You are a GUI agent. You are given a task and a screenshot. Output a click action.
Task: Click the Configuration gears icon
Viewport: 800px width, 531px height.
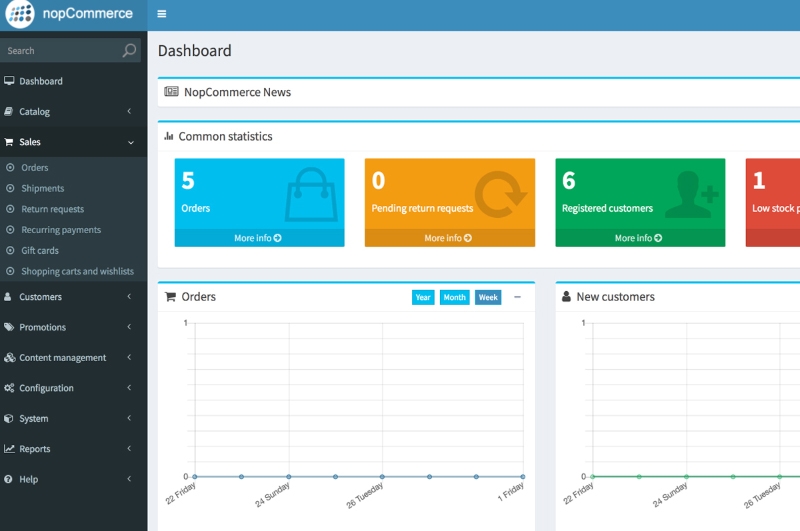pos(9,388)
